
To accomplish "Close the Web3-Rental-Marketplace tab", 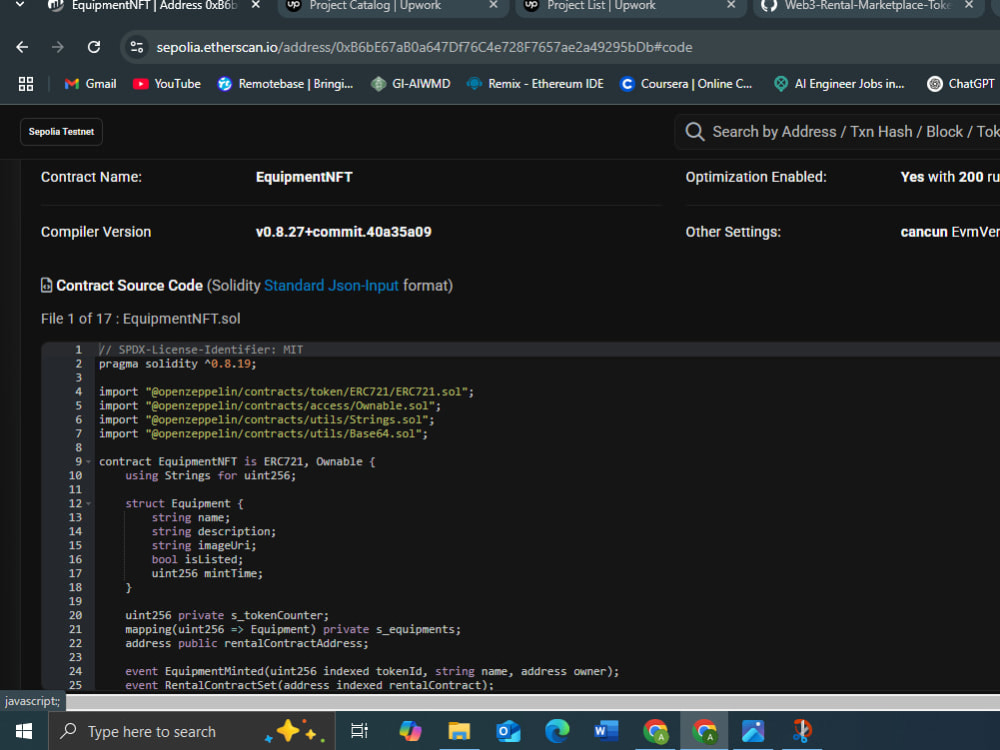I will pyautogui.click(x=969, y=5).
